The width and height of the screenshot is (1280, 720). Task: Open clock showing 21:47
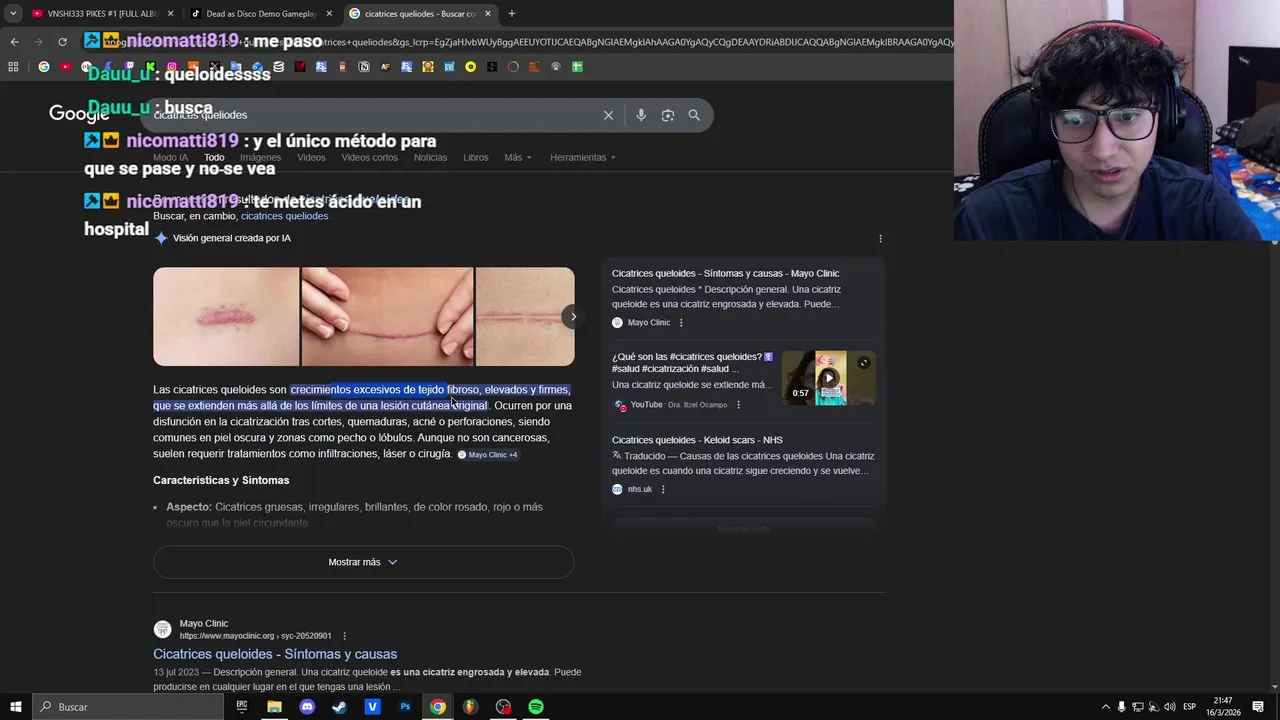[1223, 707]
